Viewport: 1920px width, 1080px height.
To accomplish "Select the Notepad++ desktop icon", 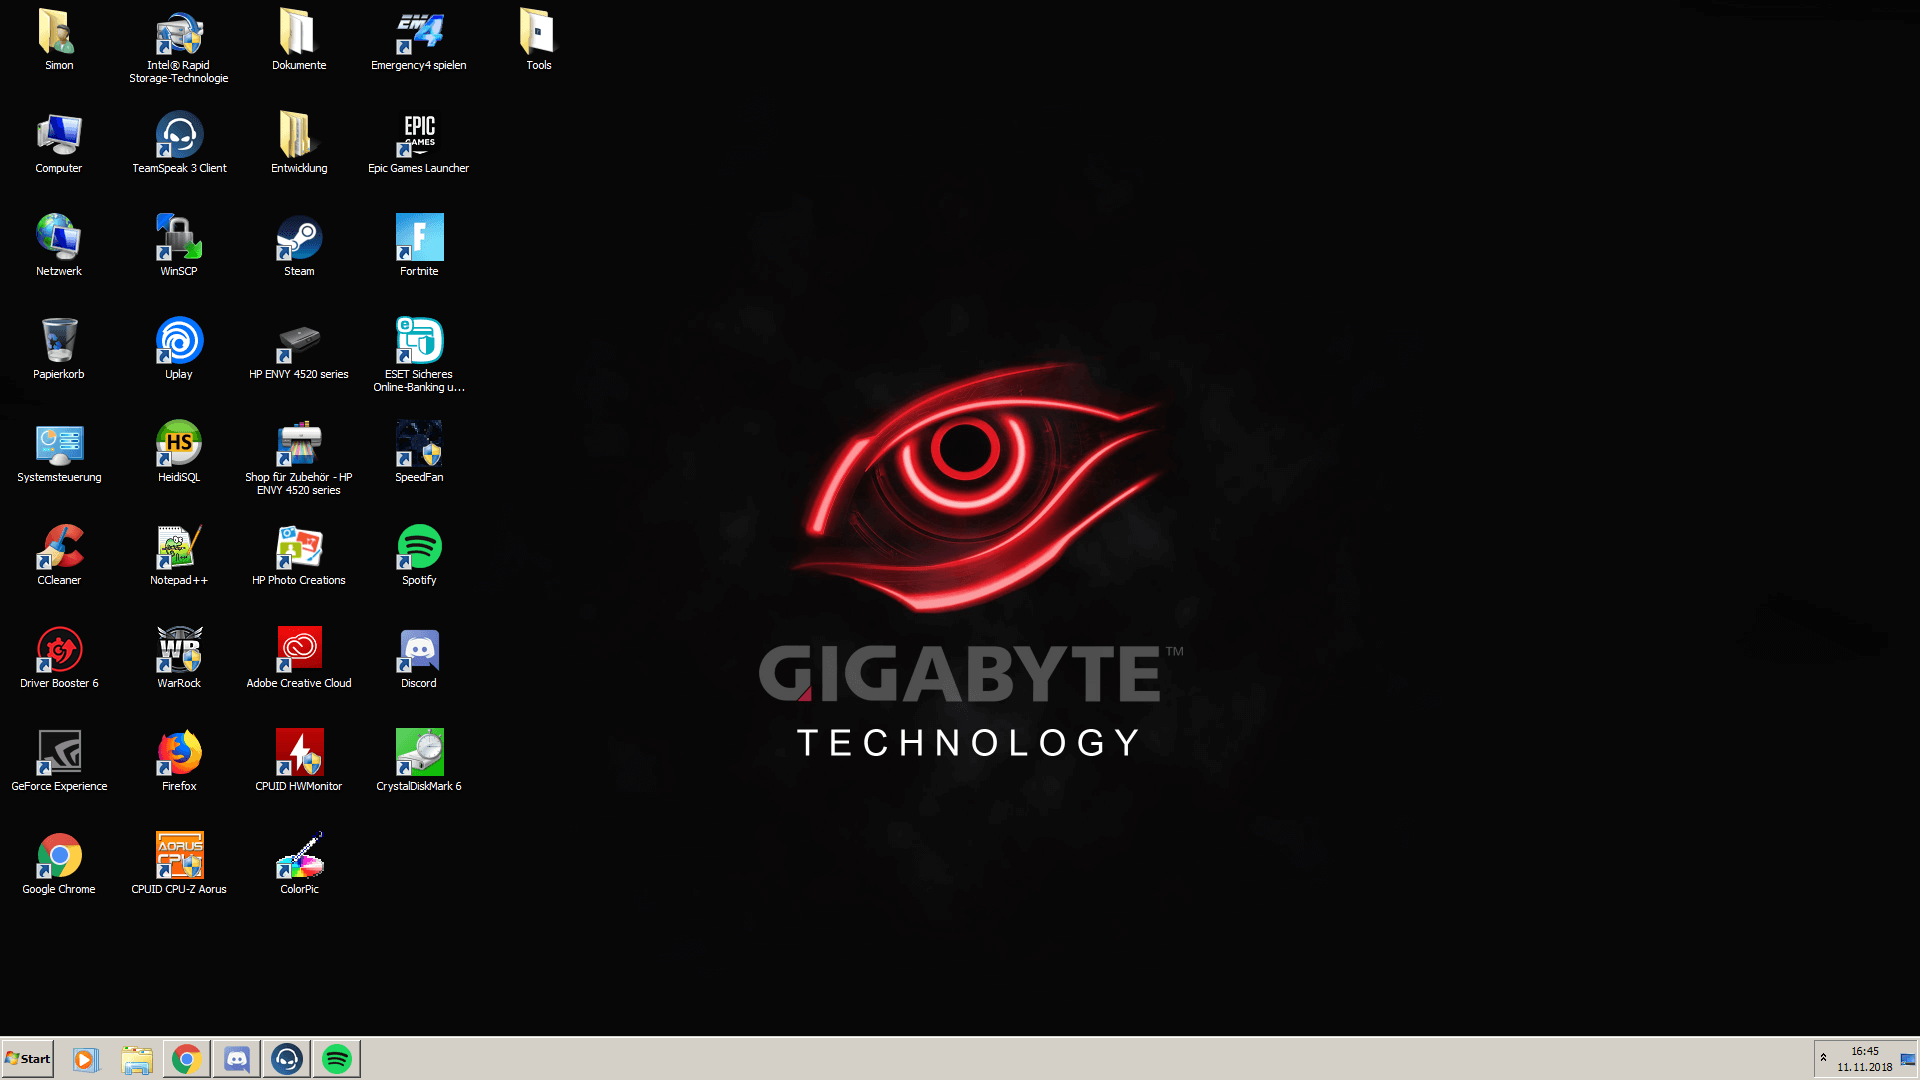I will click(179, 547).
